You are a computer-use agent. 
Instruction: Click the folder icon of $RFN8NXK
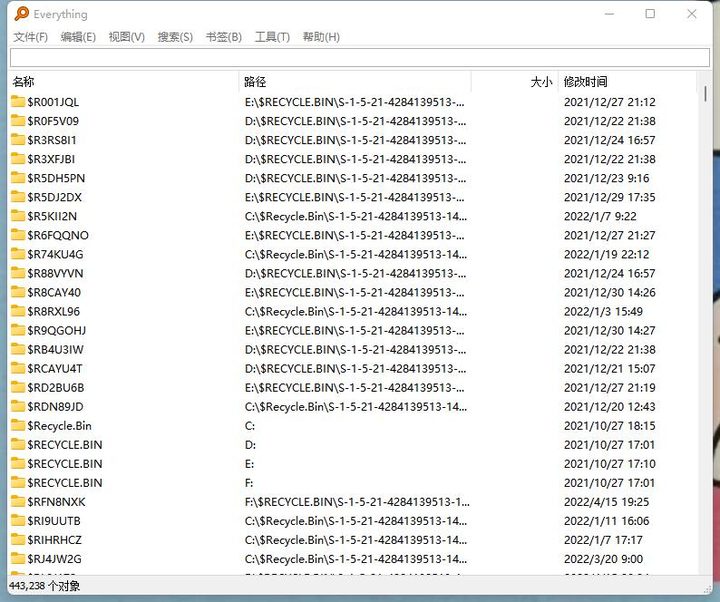tap(18, 502)
